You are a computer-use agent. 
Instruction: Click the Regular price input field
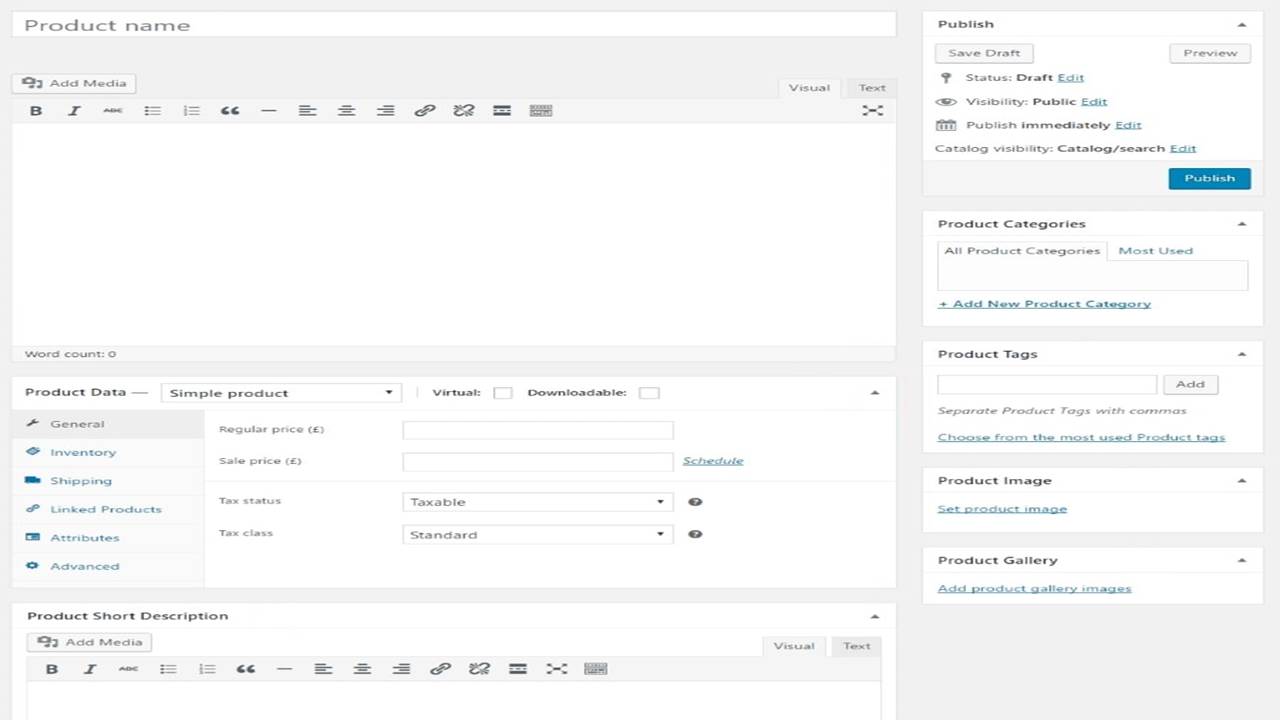[538, 430]
